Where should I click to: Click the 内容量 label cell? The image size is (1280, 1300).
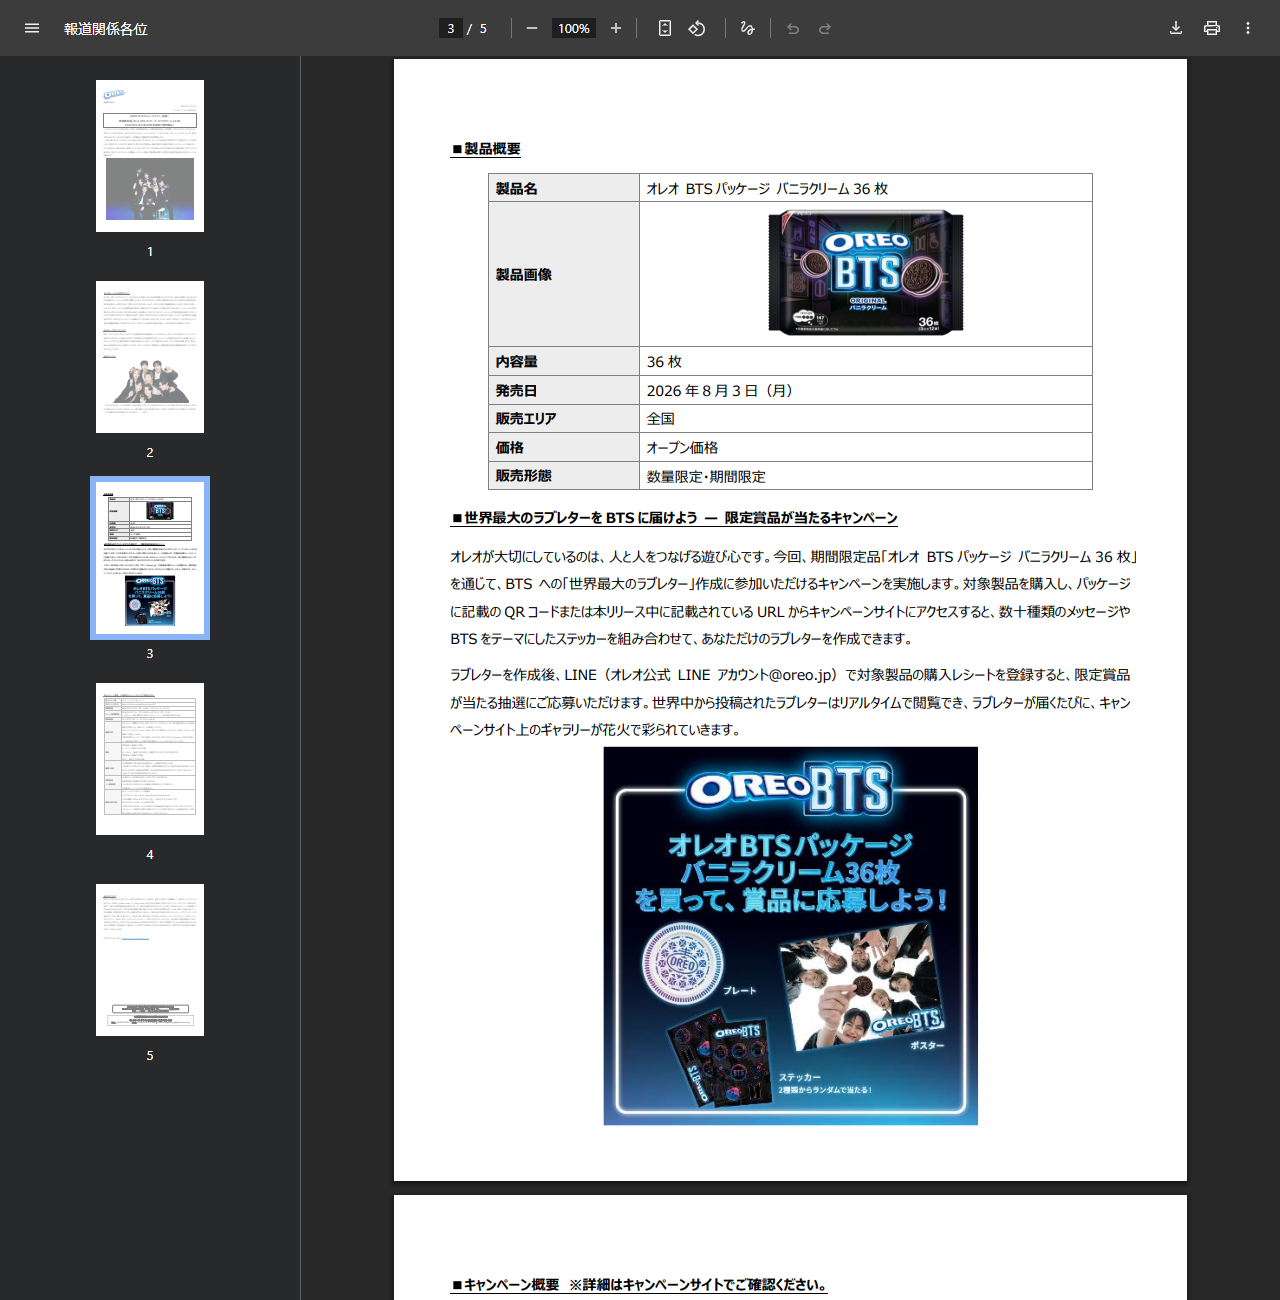(564, 361)
